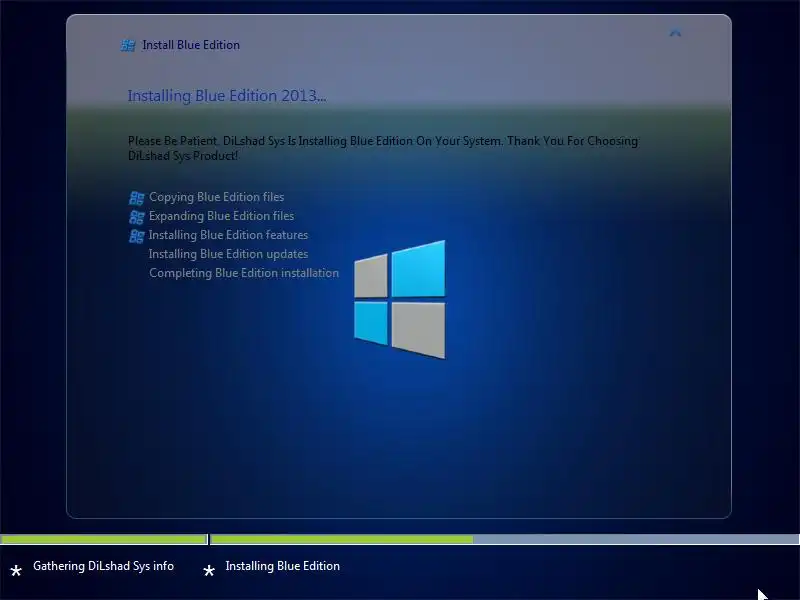
Task: Click 'Installing Blue Edition' bottom stage label
Action: pos(283,566)
